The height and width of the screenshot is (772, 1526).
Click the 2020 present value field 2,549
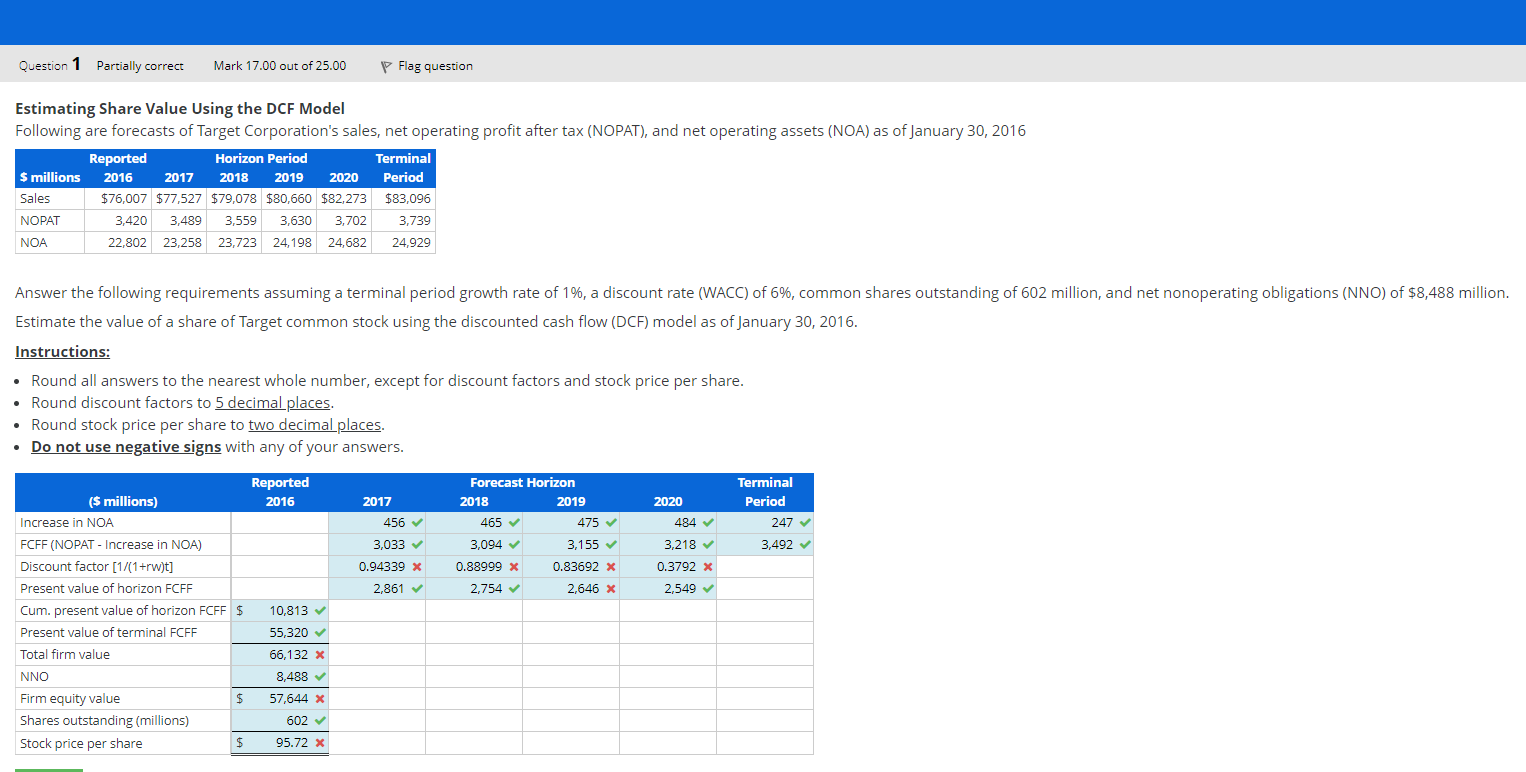(x=668, y=588)
